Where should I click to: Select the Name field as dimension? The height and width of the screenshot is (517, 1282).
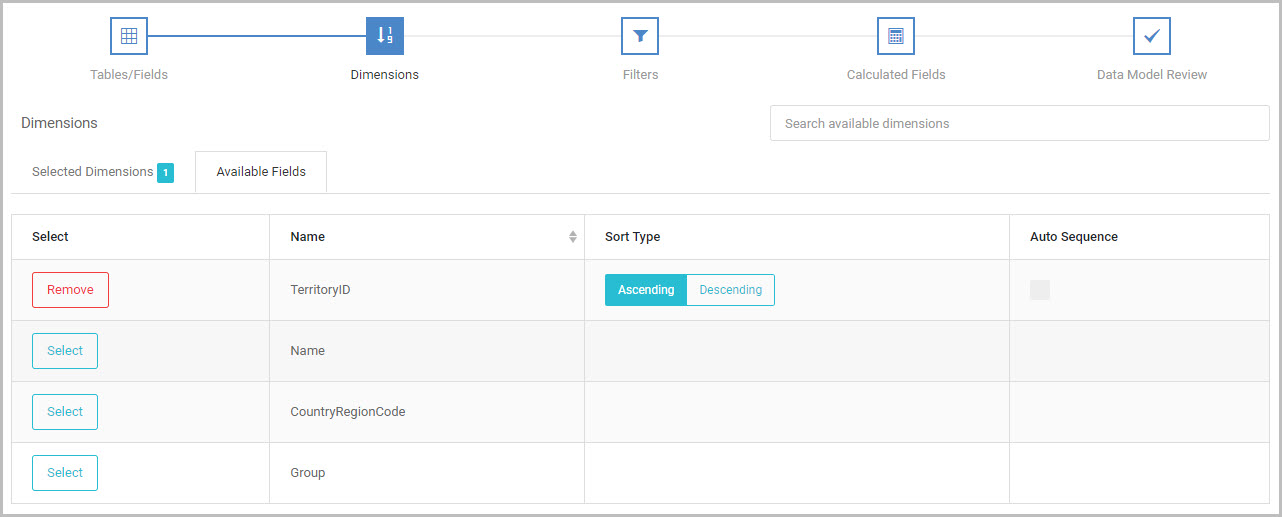coord(65,351)
